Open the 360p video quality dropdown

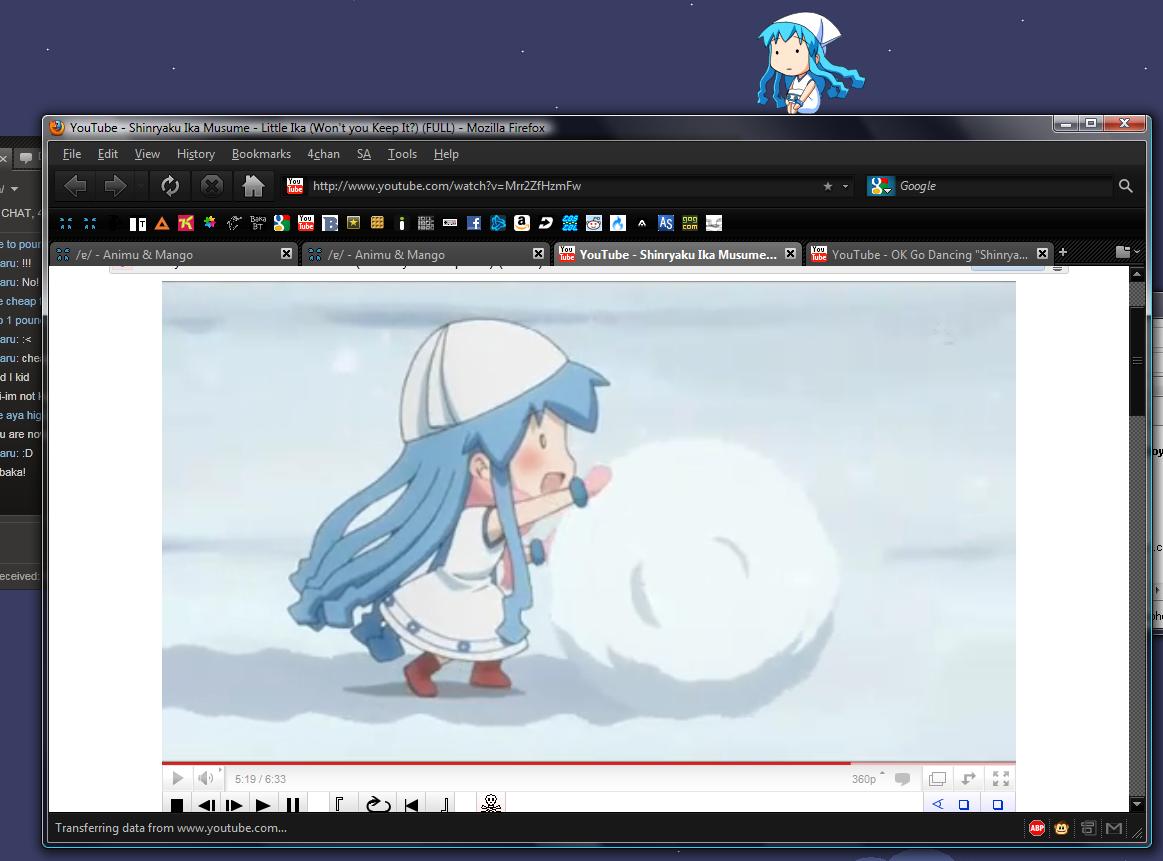click(x=868, y=779)
